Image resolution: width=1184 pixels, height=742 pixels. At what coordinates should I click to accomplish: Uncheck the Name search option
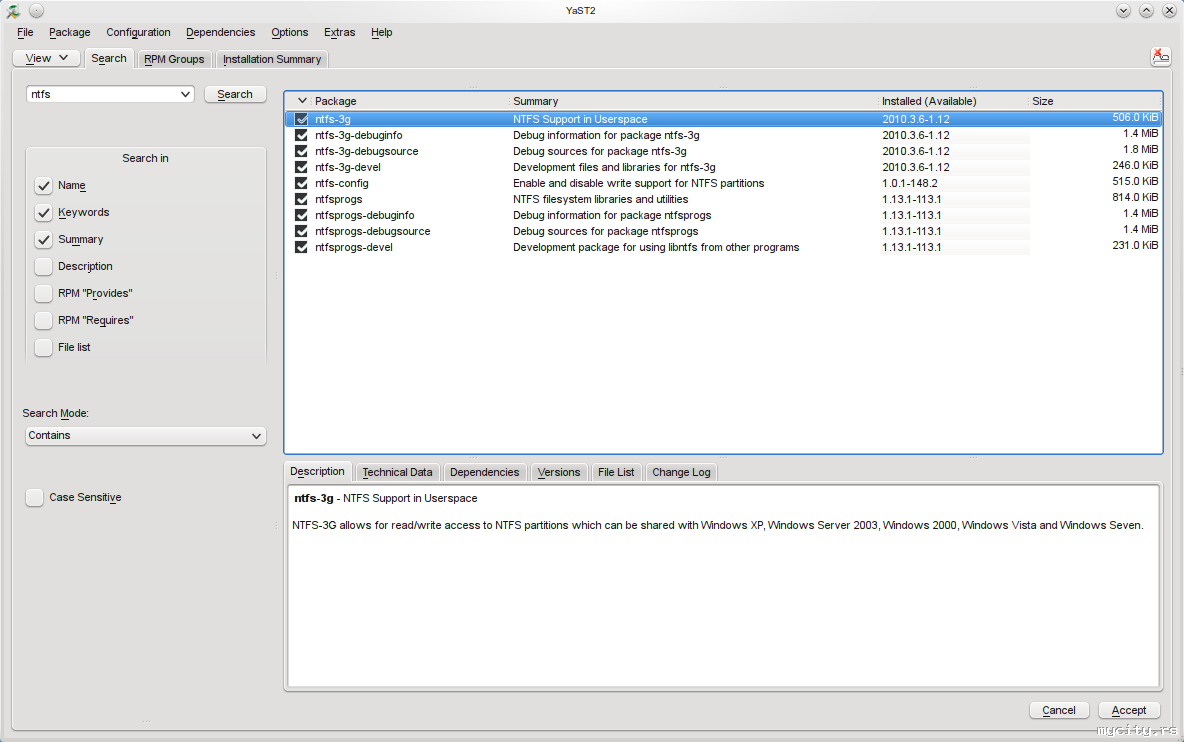coord(44,186)
